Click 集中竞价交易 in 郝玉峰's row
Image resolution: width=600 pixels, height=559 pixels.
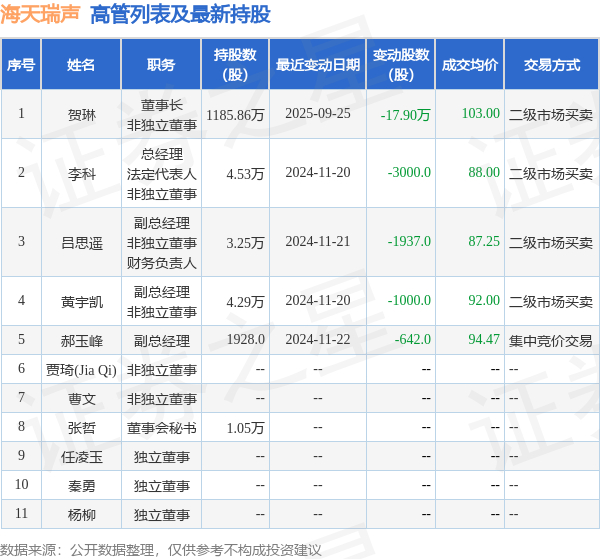551,341
